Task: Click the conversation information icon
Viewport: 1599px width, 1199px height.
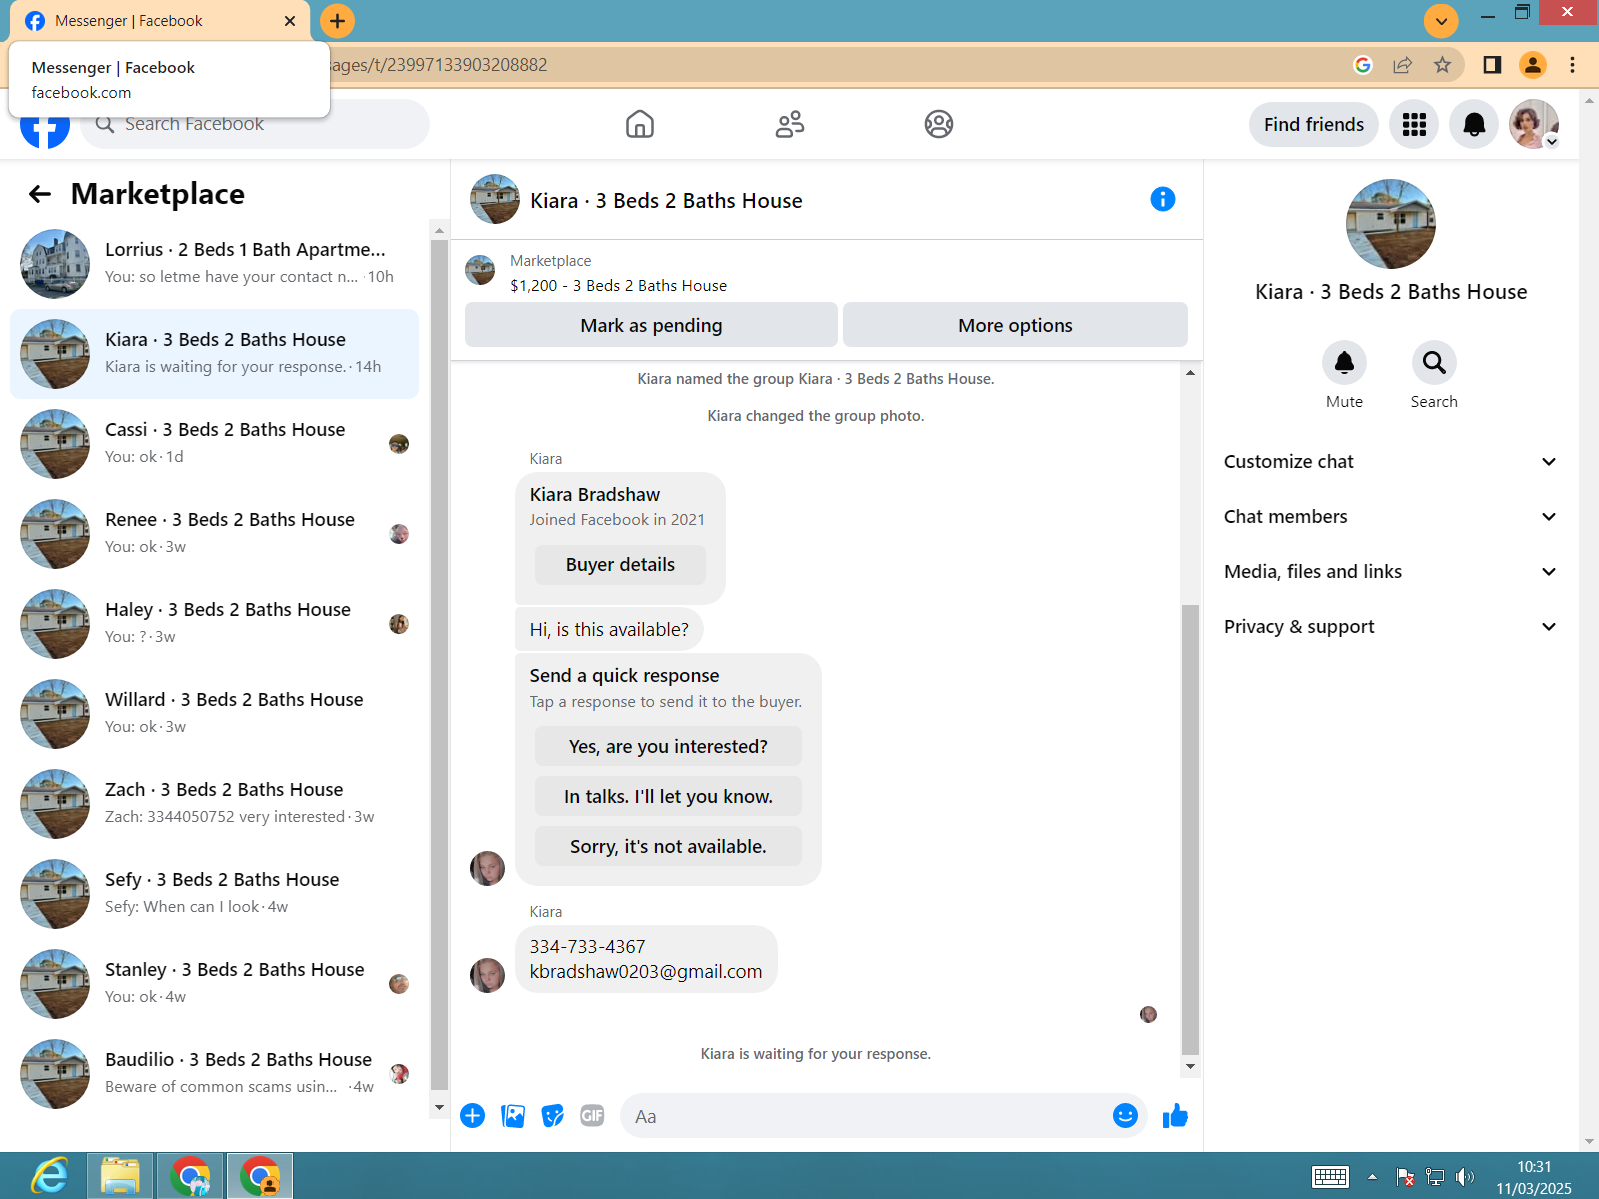Action: tap(1163, 199)
